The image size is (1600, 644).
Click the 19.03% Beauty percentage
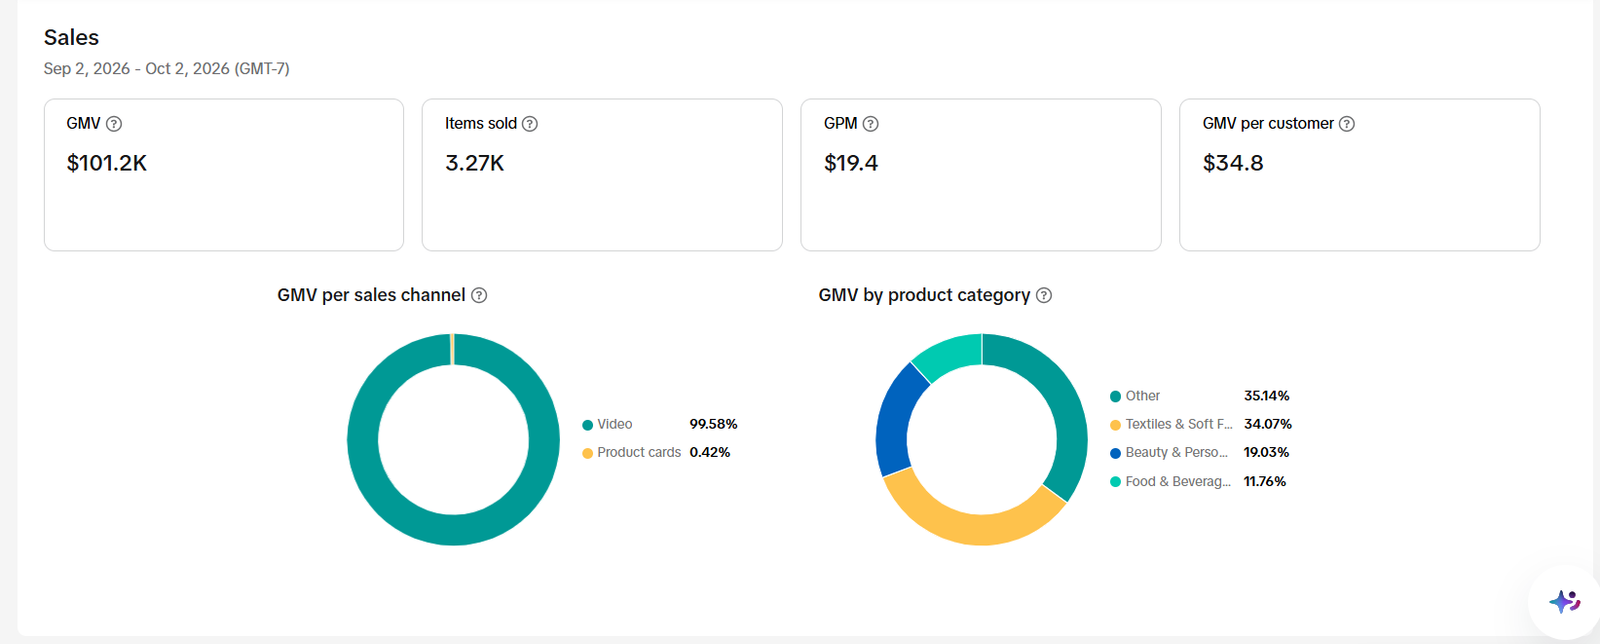[1266, 452]
